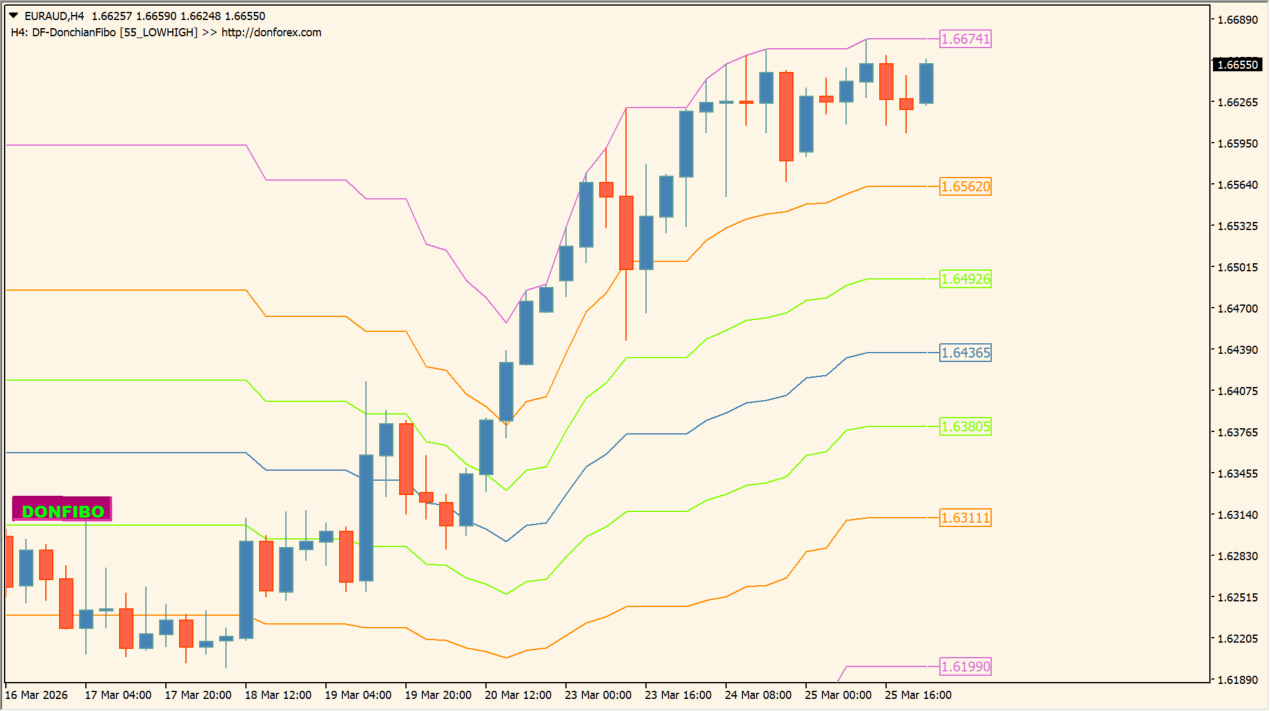Click the DONFIBO label button

(62, 511)
